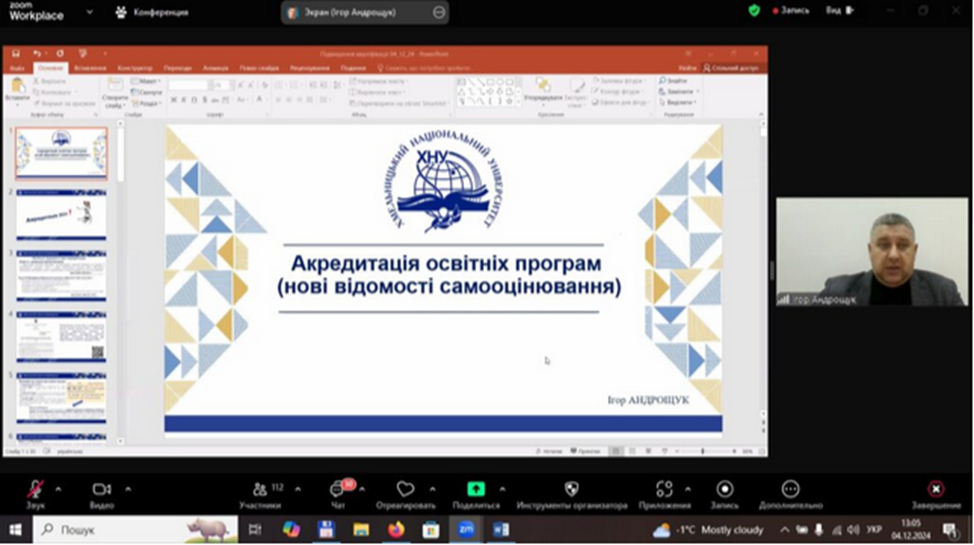Open Firefox from the taskbar

(x=396, y=530)
